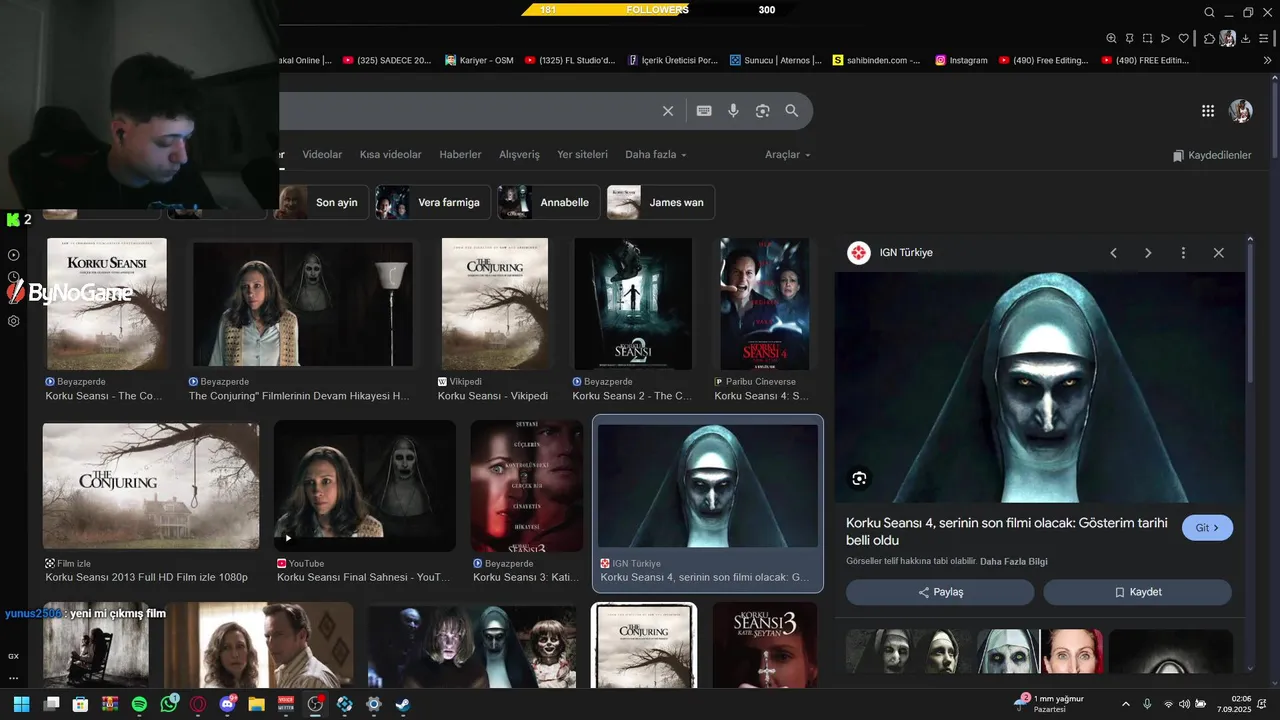Open OBS Studio from the taskbar
This screenshot has width=1280, height=720.
pos(315,704)
